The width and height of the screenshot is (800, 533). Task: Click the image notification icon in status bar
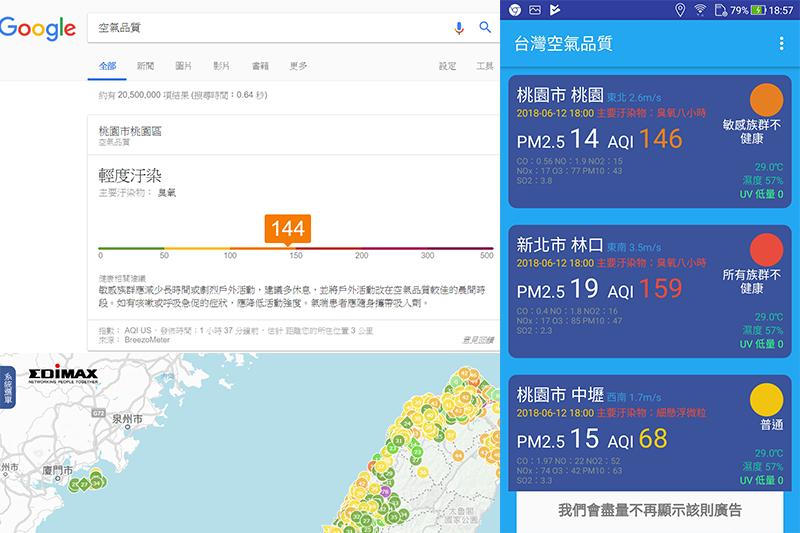535,10
